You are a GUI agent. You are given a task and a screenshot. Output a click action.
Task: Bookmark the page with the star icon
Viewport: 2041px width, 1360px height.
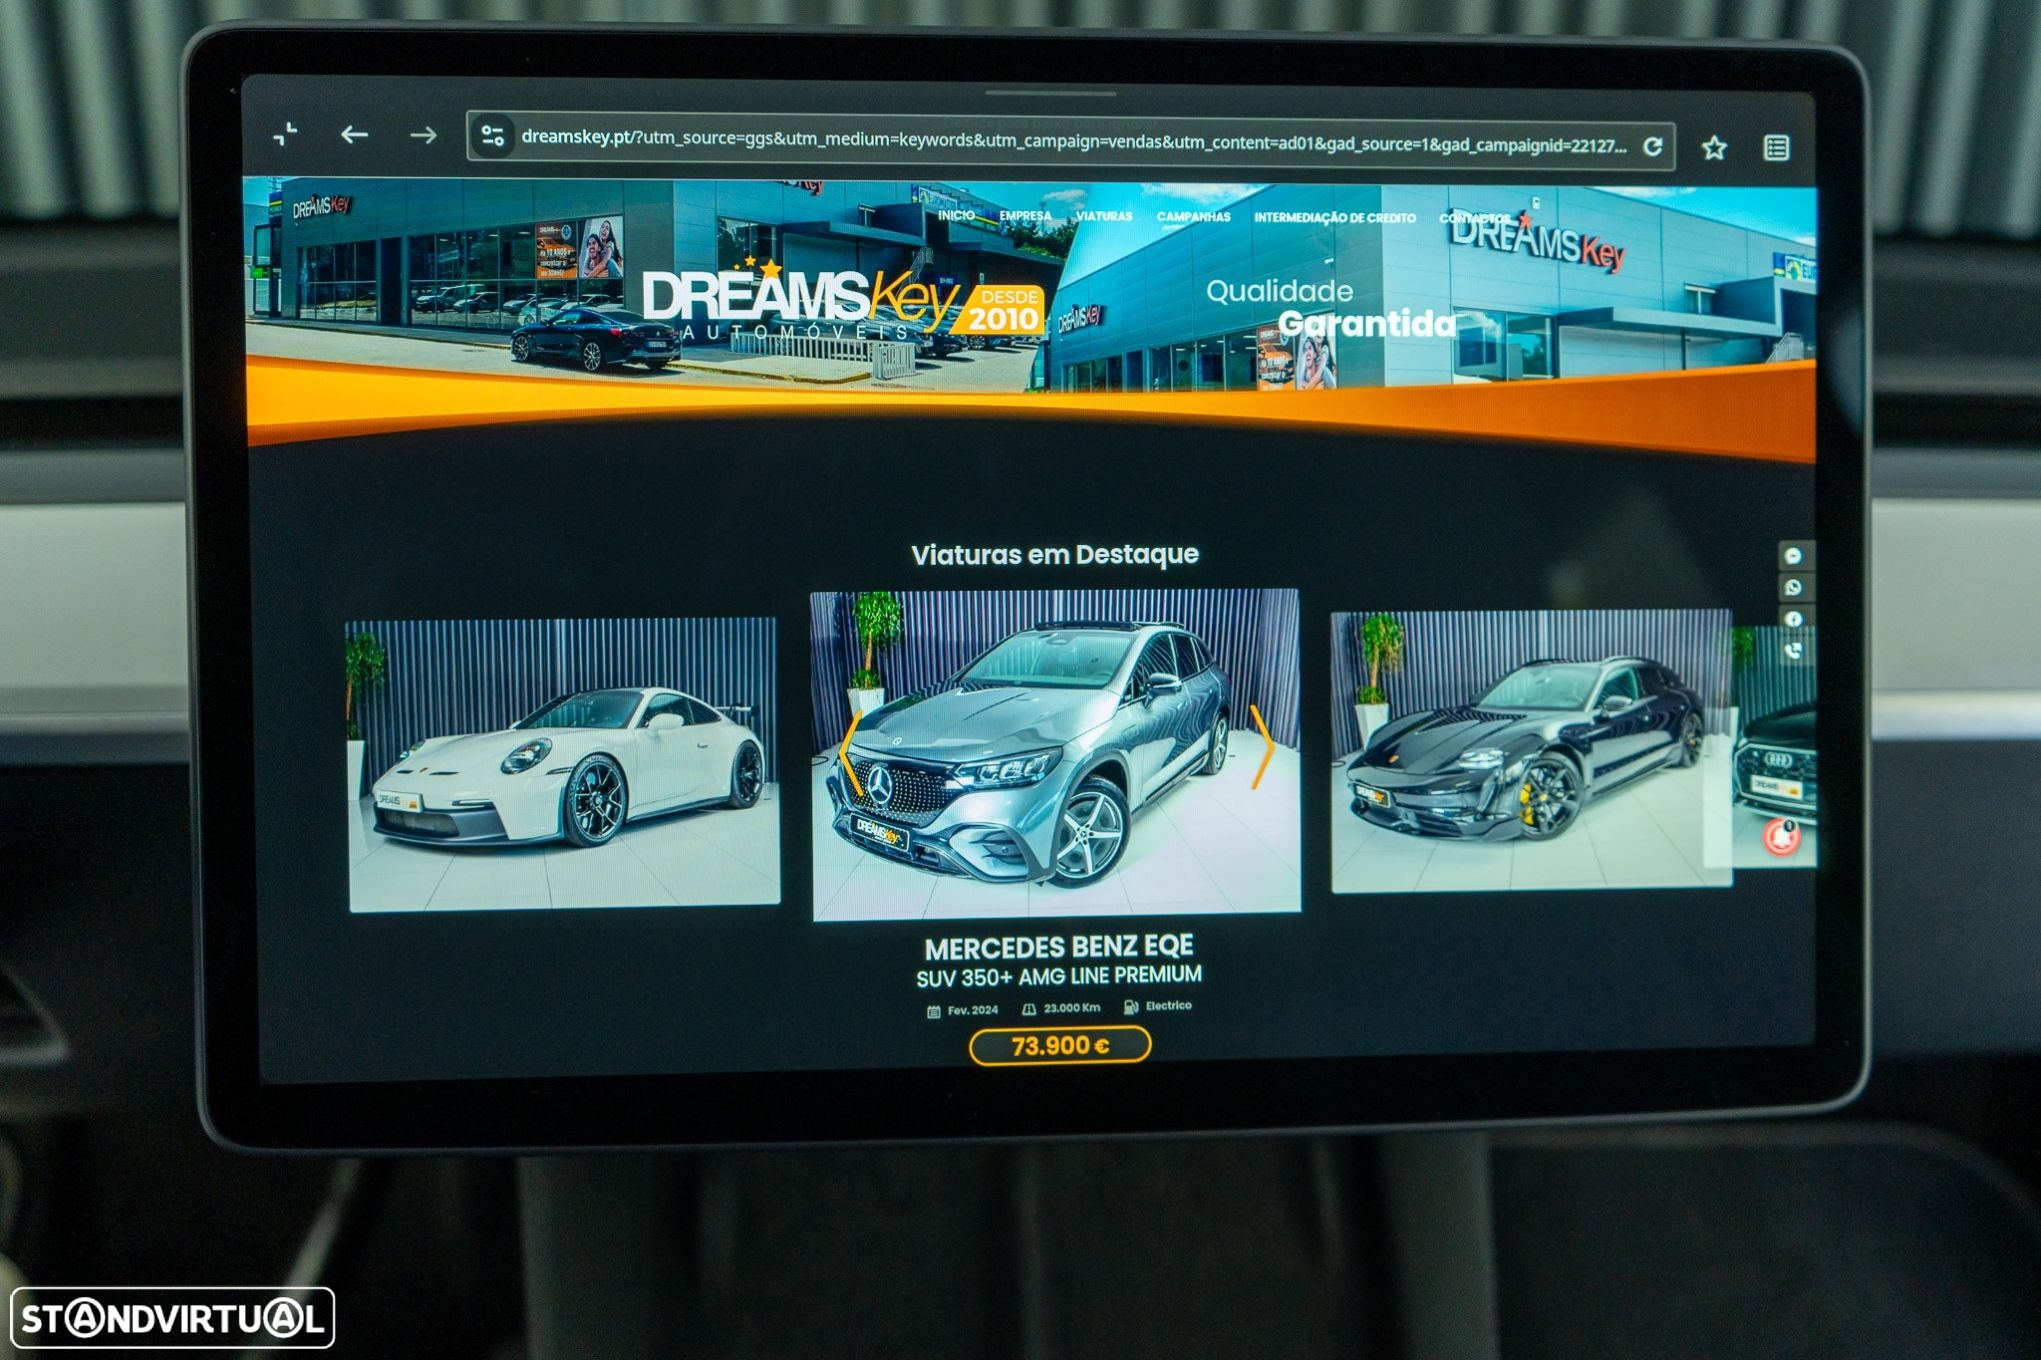coord(1714,148)
